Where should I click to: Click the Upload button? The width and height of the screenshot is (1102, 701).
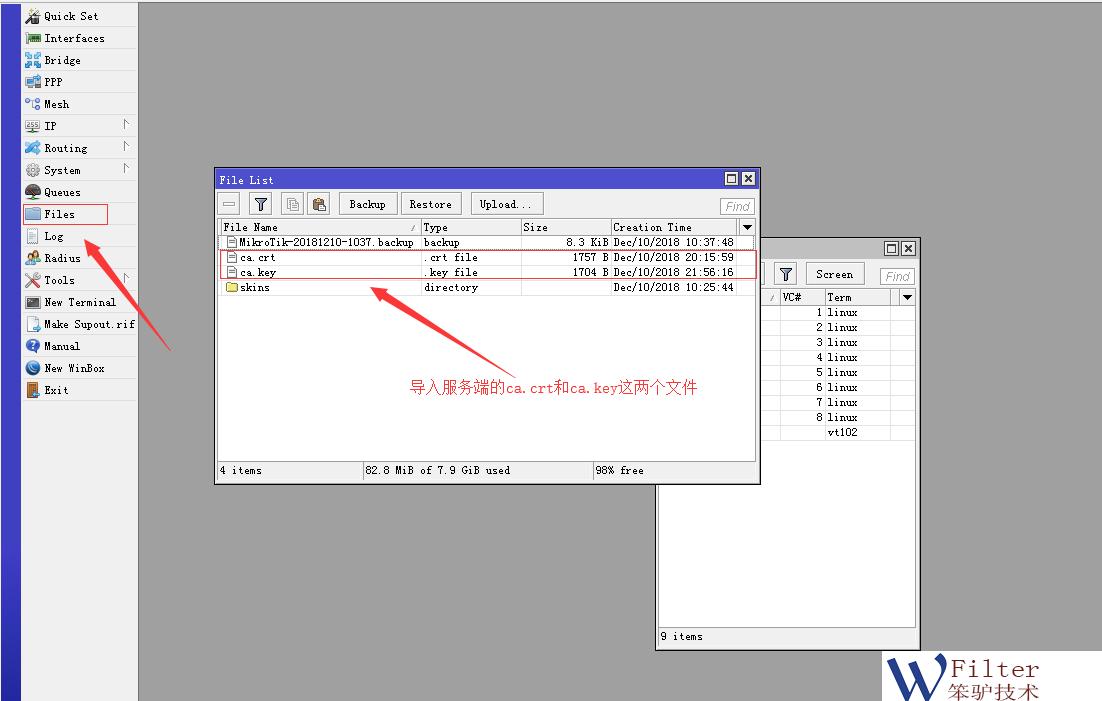point(506,203)
